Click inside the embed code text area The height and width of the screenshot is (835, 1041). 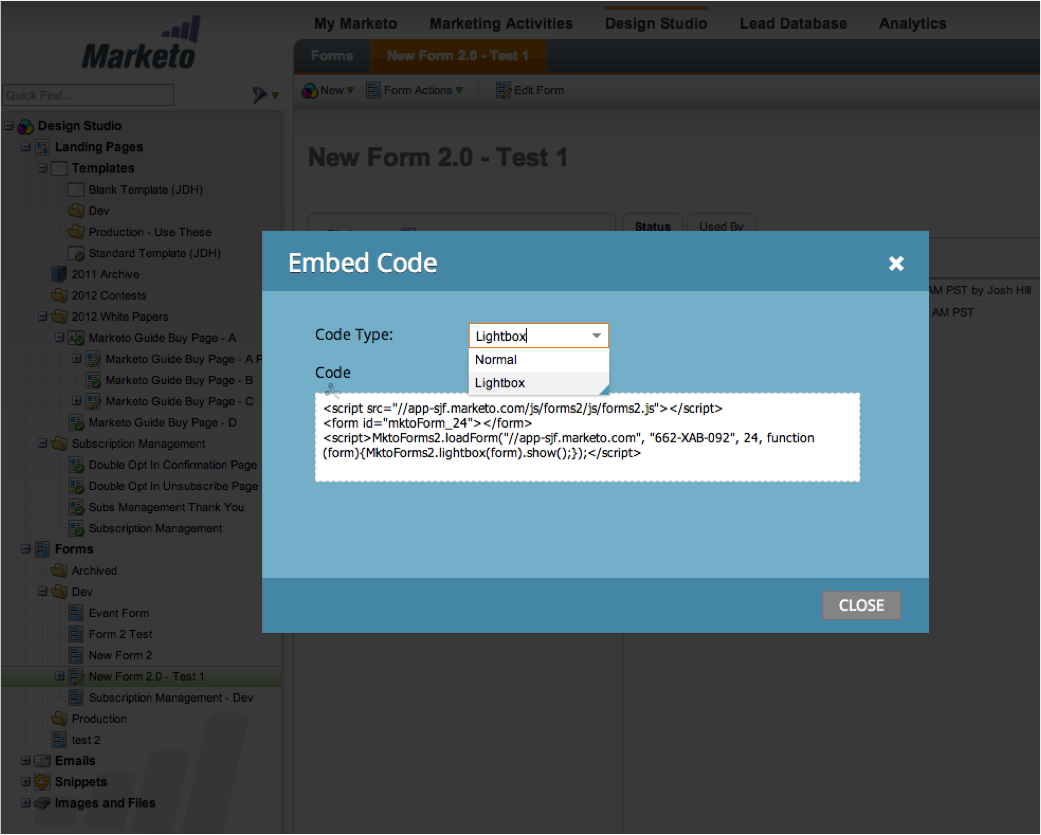tap(587, 437)
